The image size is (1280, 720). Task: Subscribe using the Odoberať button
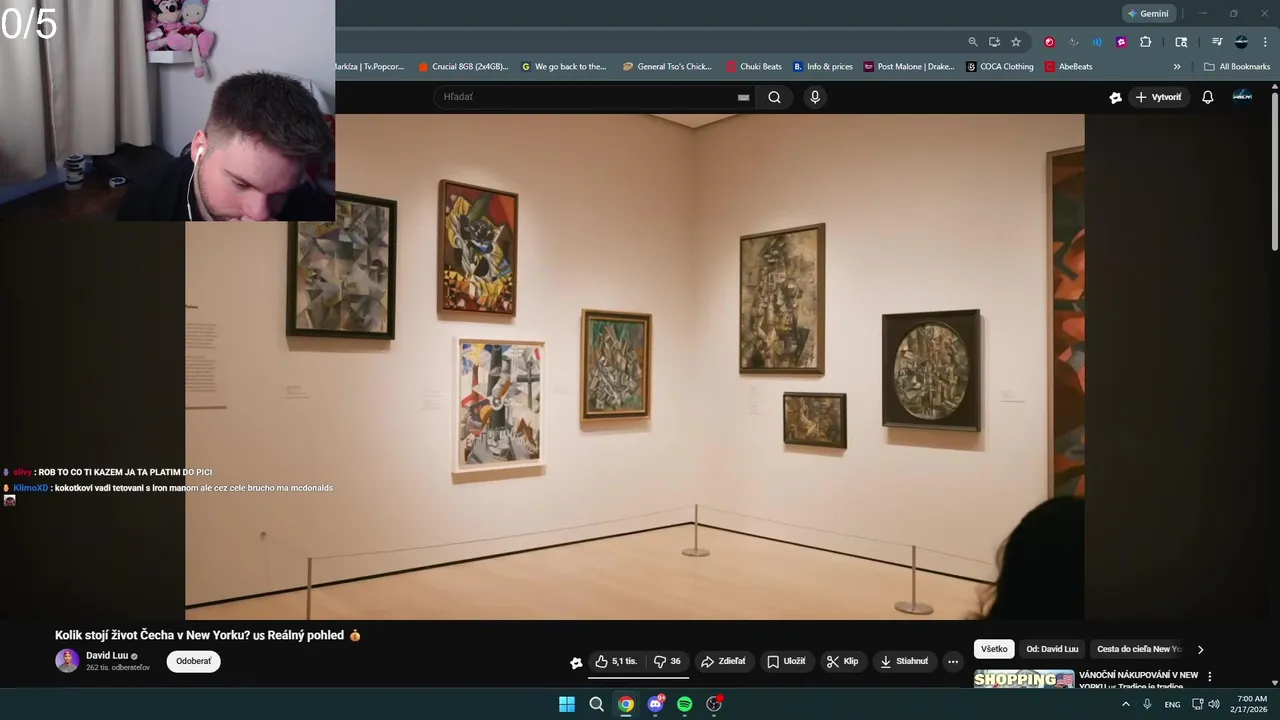tap(194, 661)
